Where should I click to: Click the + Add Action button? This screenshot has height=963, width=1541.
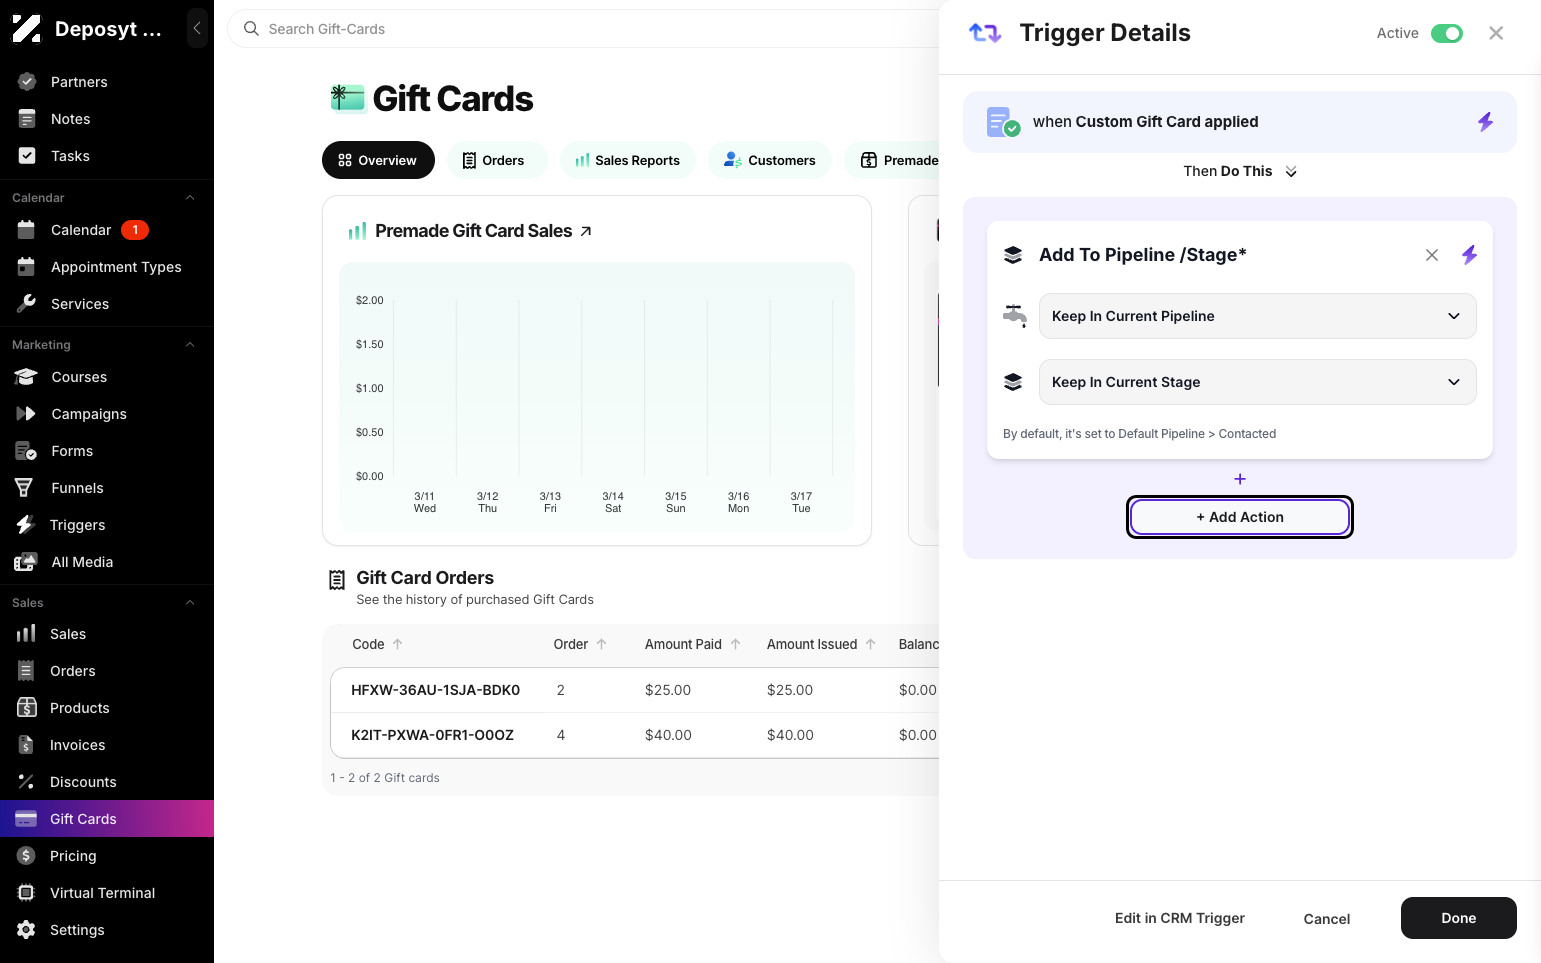point(1240,517)
